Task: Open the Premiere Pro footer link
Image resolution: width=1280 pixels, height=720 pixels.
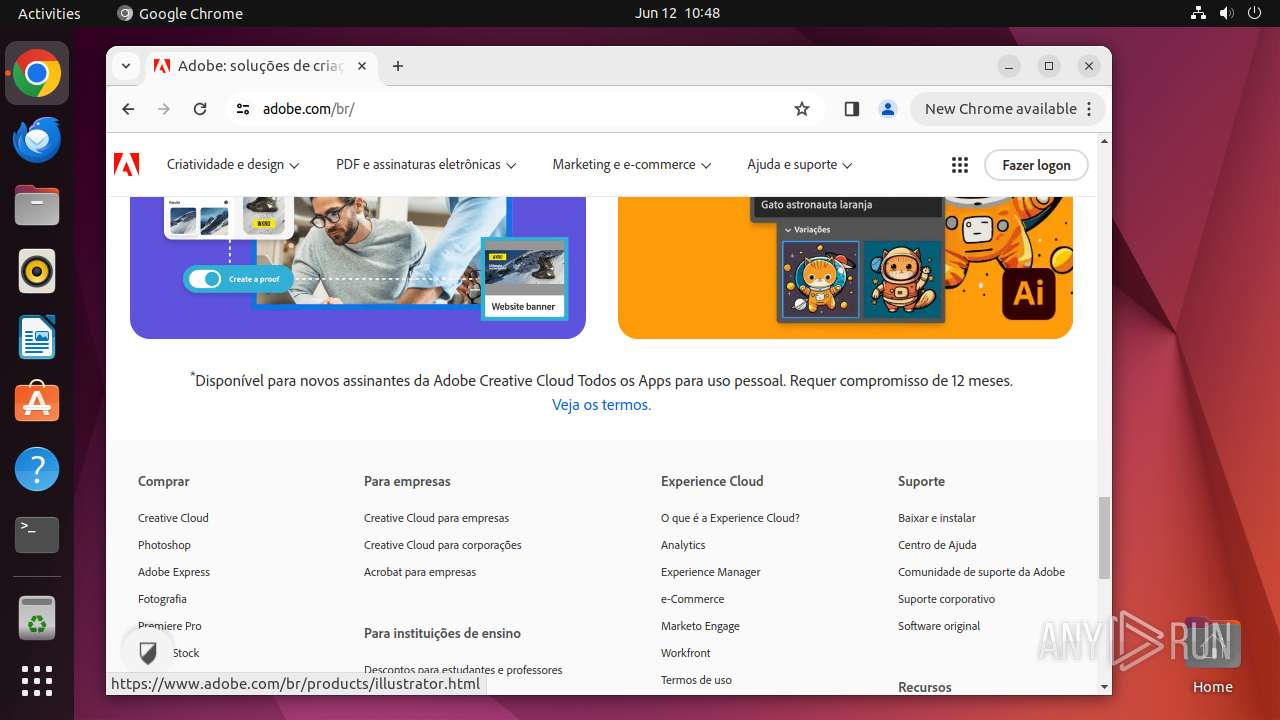Action: [170, 626]
